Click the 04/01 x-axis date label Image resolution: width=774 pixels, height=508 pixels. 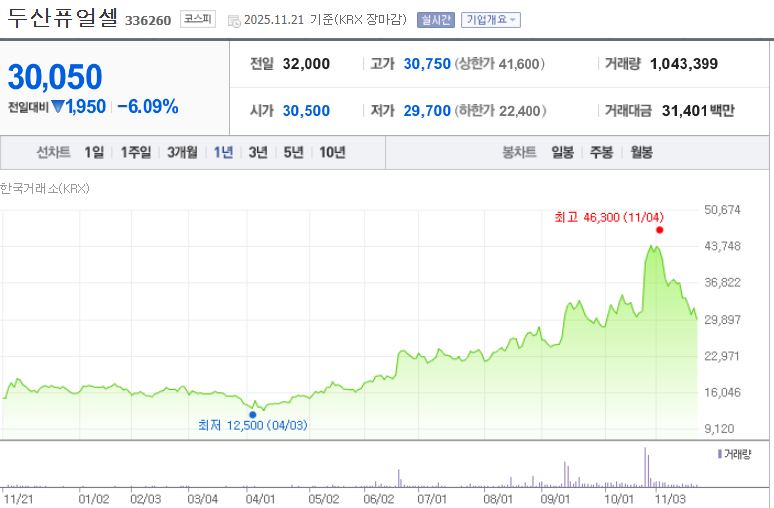[x=260, y=499]
